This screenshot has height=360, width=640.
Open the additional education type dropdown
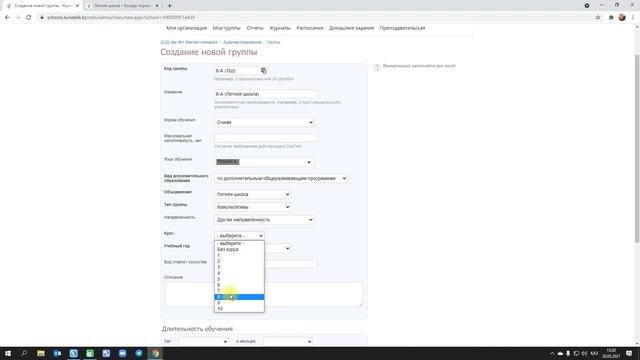[281, 178]
